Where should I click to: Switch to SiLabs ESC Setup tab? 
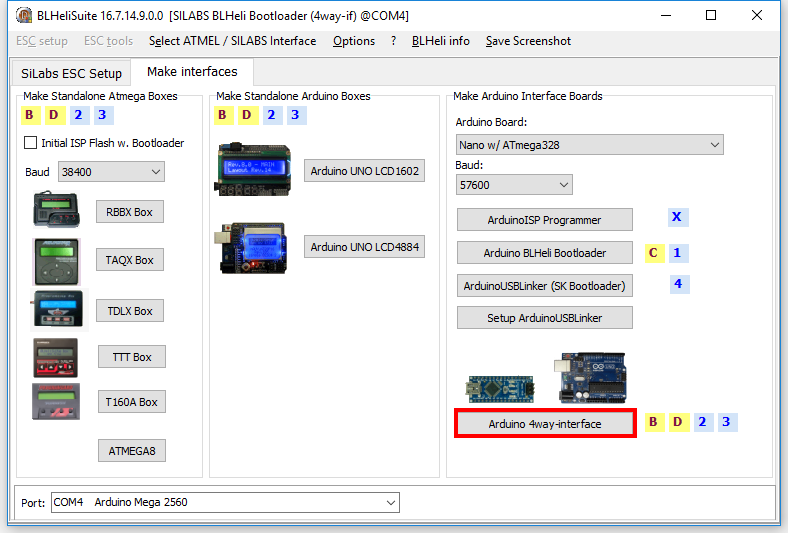click(x=71, y=73)
